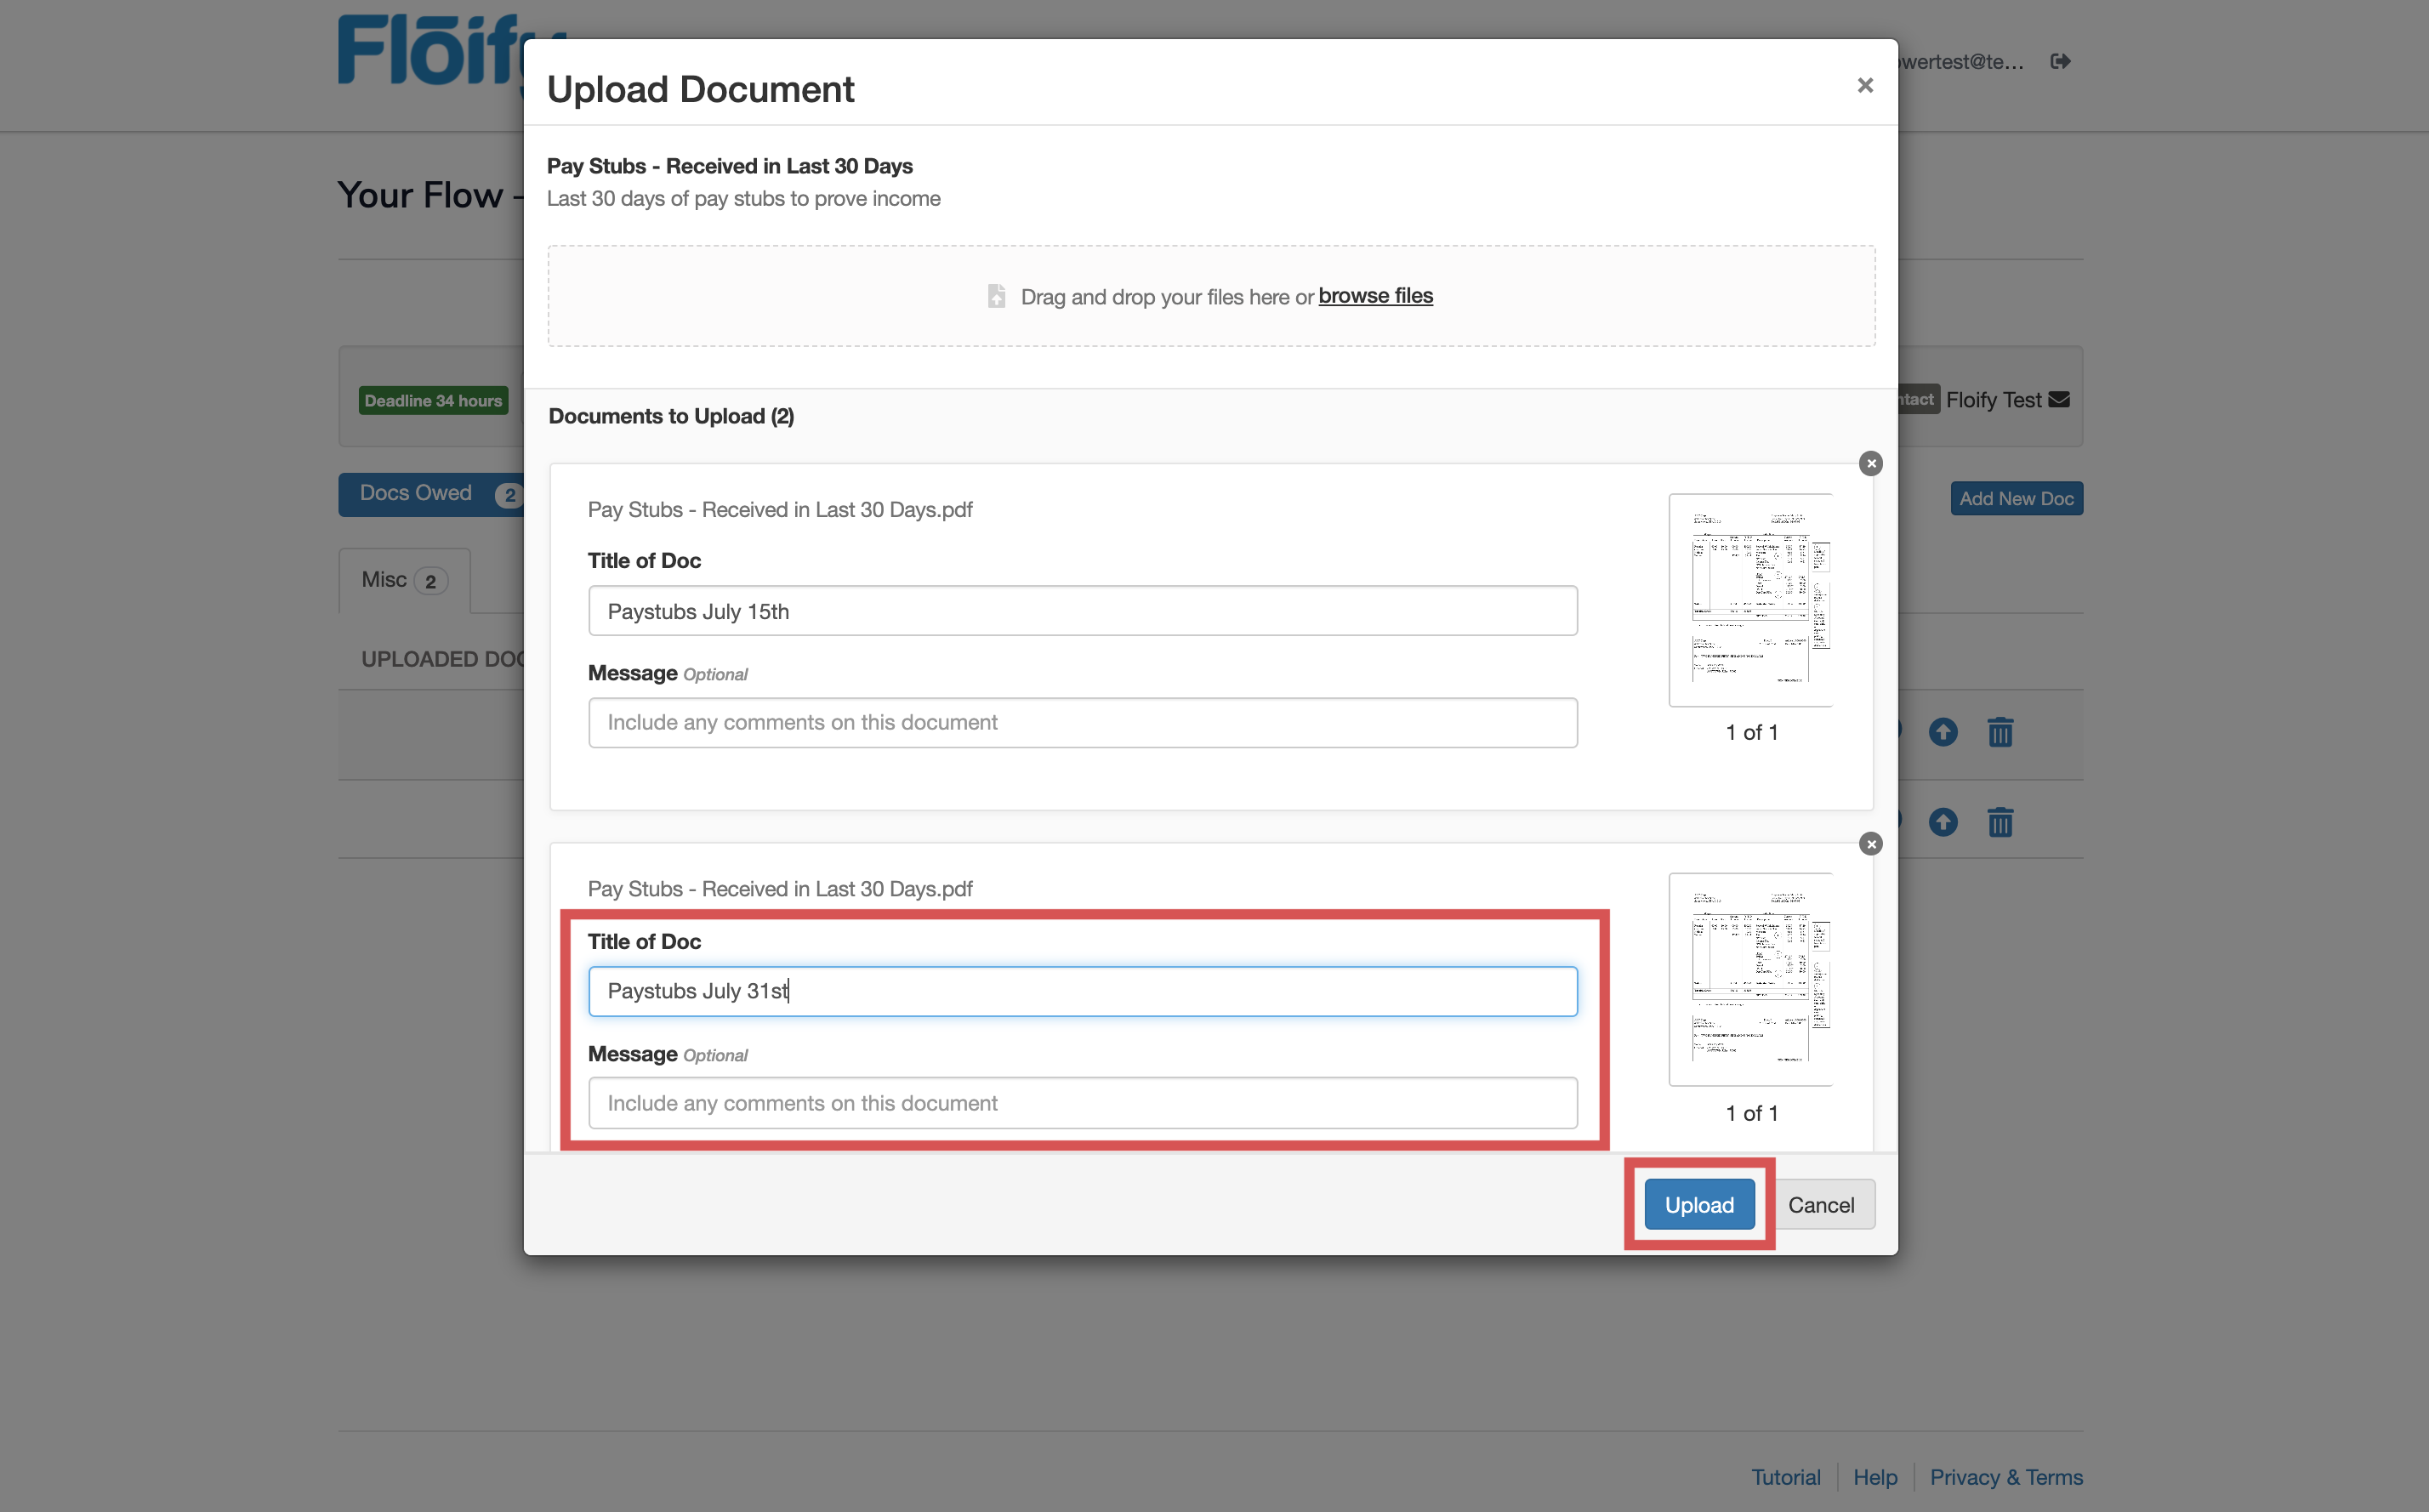Screen dimensions: 2429x1512
Task: Click the Upload button
Action: 1699,1204
